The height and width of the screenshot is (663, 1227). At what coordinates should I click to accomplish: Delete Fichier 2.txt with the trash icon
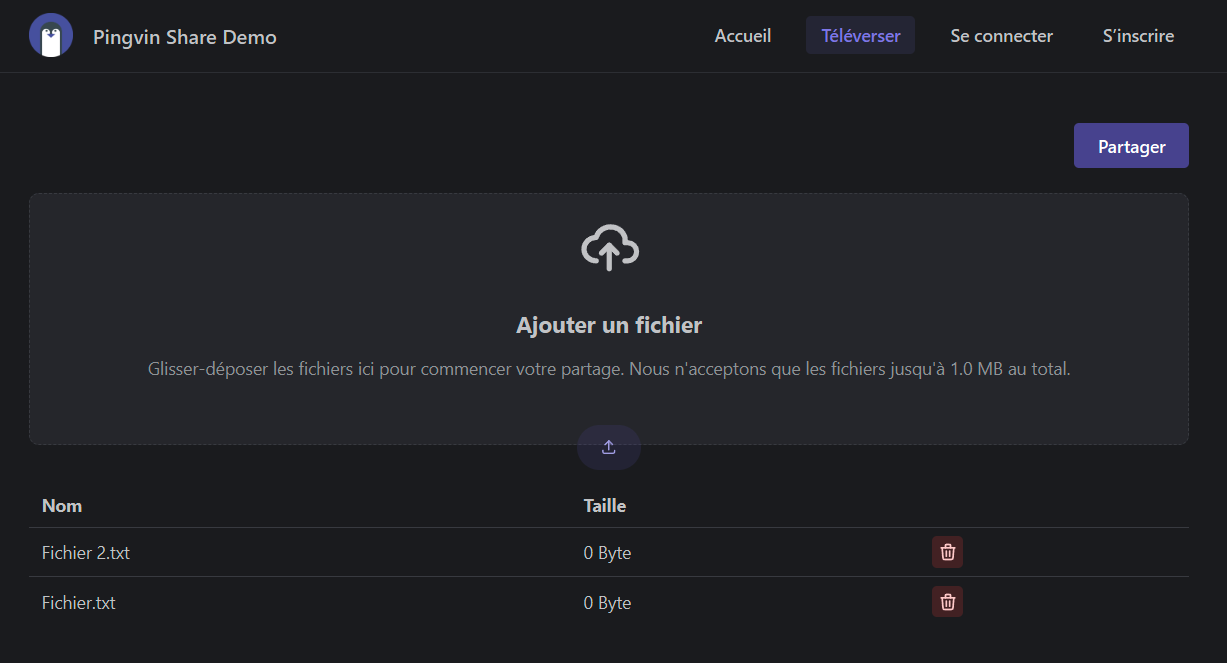(947, 552)
